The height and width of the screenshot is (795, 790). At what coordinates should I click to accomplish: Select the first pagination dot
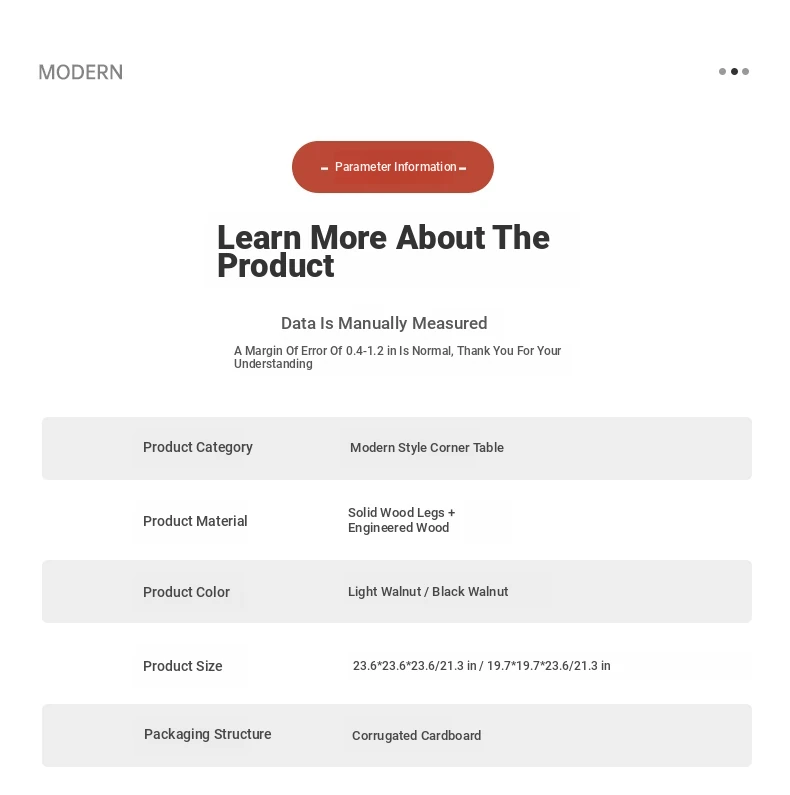click(x=722, y=71)
